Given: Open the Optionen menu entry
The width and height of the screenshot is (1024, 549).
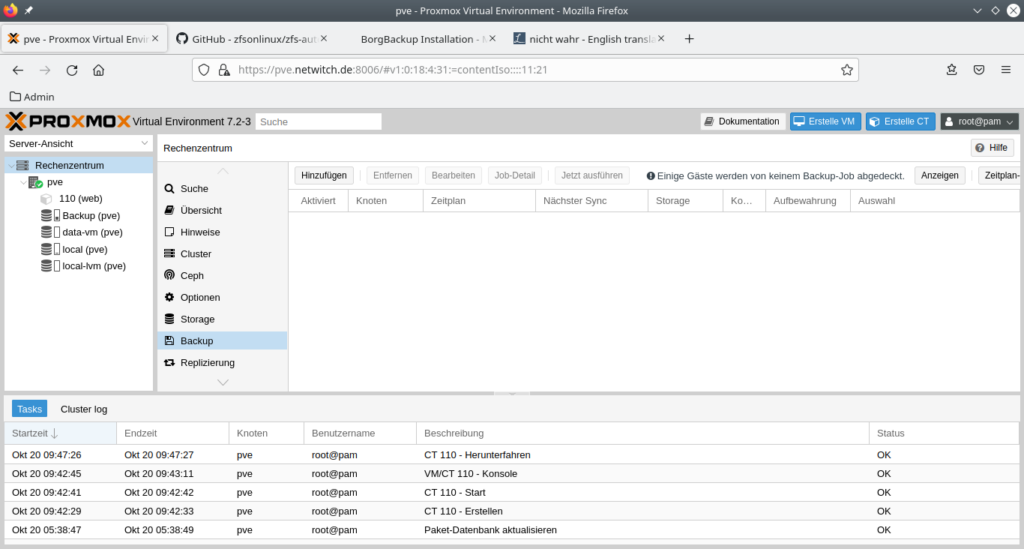Looking at the screenshot, I should click(222, 297).
